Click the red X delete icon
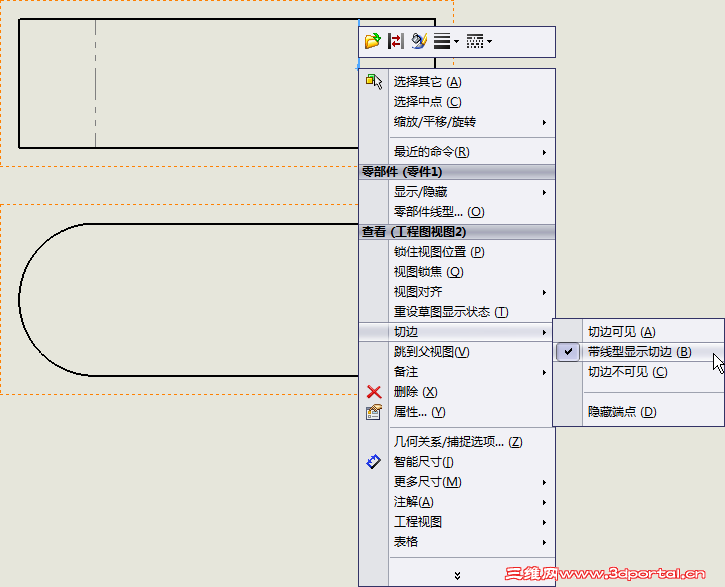Screen dimensions: 725x587 pyautogui.click(x=374, y=392)
